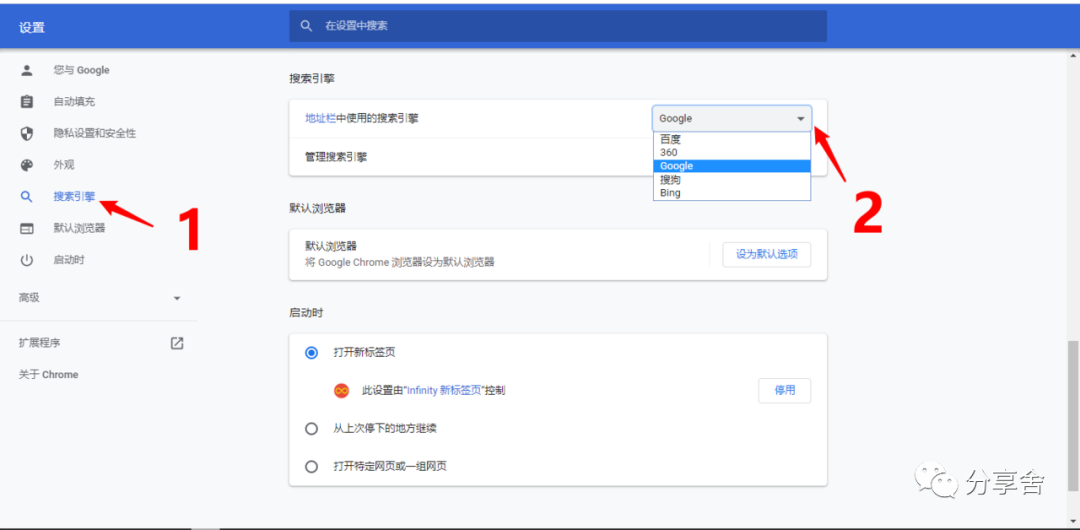This screenshot has width=1080, height=530.
Task: Click the 停用 button for Infinity extension
Action: 785,390
